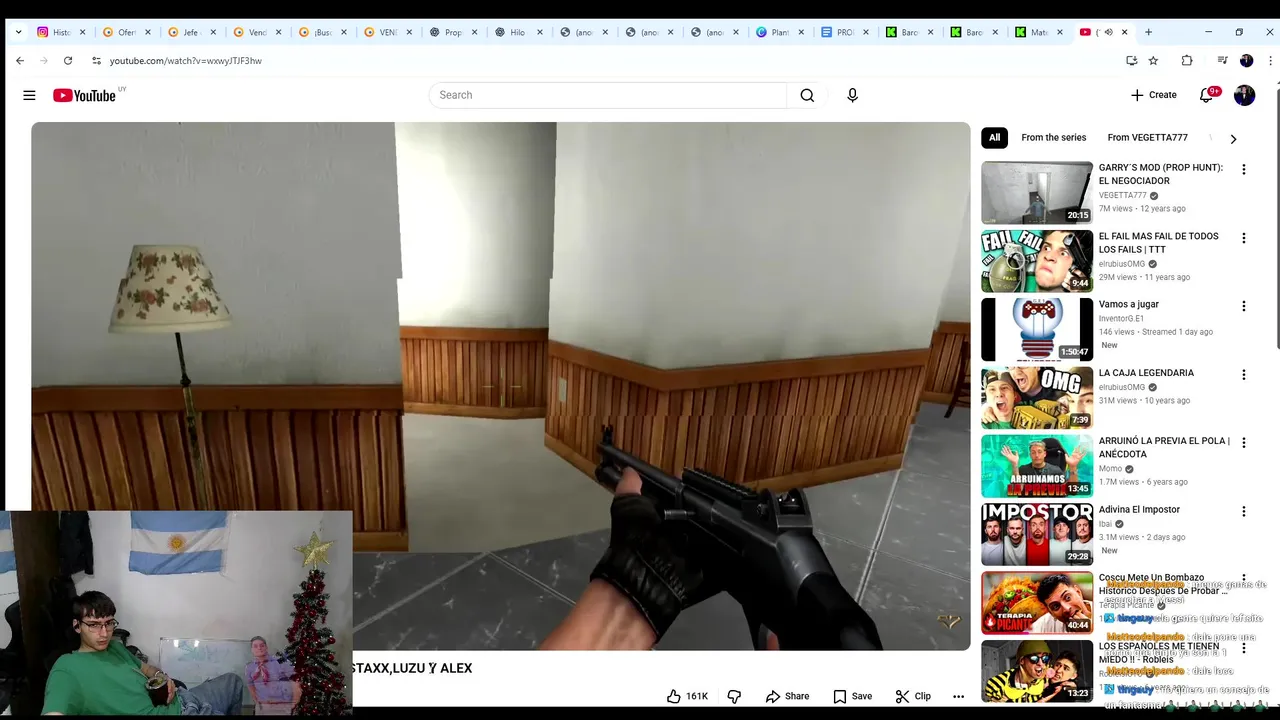Open the Chrome three-dot menu

[x=1270, y=61]
